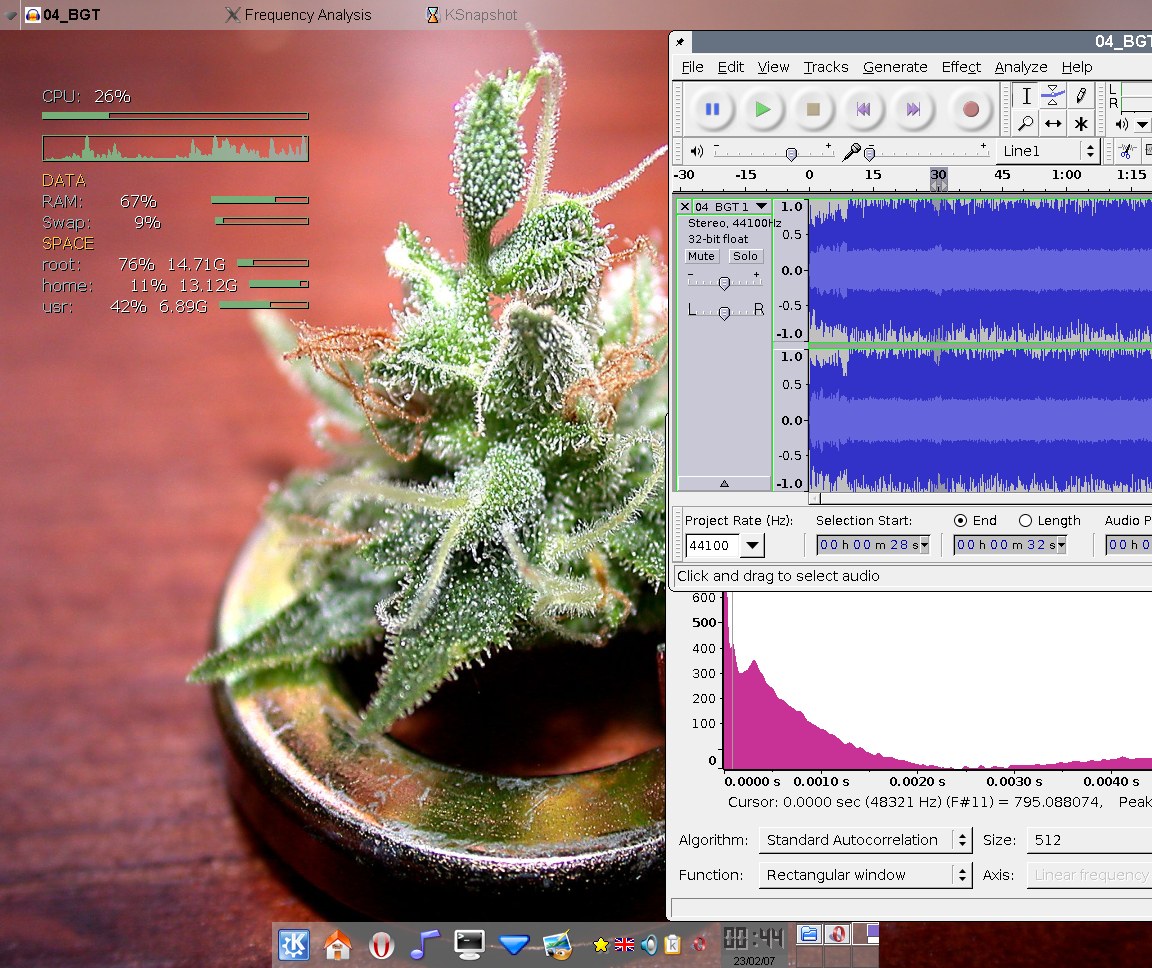Solo the 04_BGT track
This screenshot has height=968, width=1152.
pyautogui.click(x=745, y=256)
